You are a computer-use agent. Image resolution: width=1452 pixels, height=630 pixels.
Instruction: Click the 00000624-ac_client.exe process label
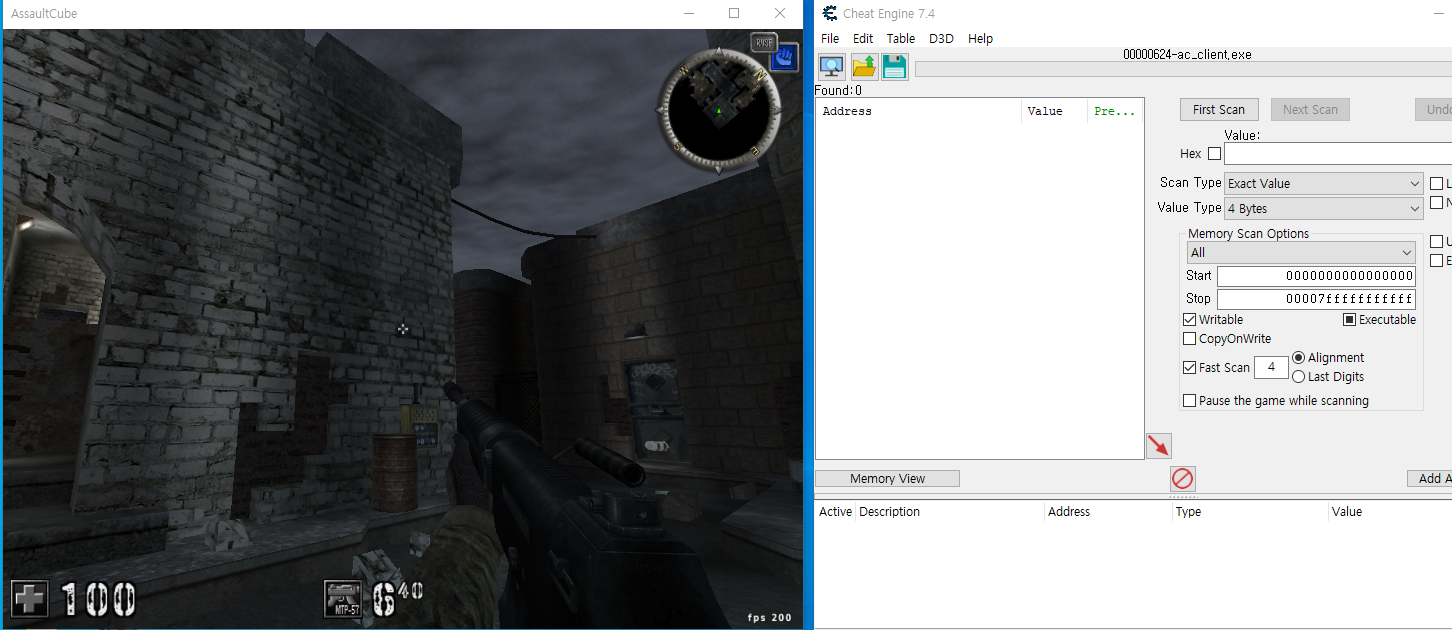[1187, 55]
